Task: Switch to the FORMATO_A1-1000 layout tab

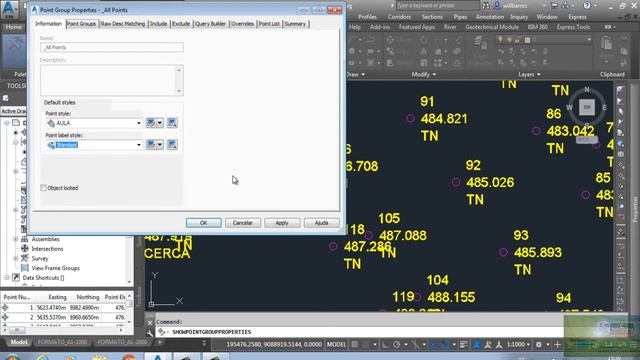Action: [62, 342]
